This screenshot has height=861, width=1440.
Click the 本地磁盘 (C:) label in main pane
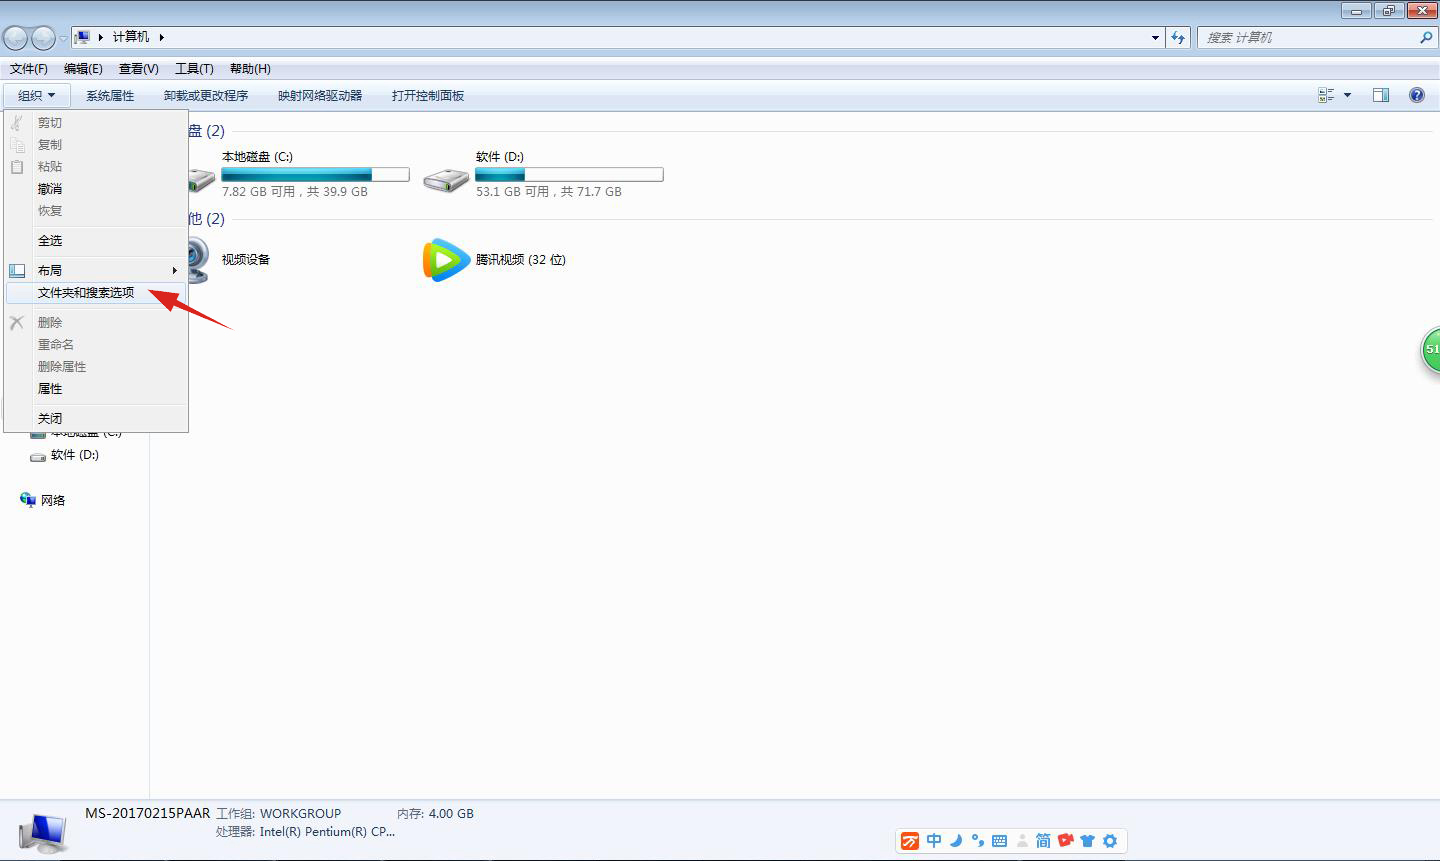point(257,157)
